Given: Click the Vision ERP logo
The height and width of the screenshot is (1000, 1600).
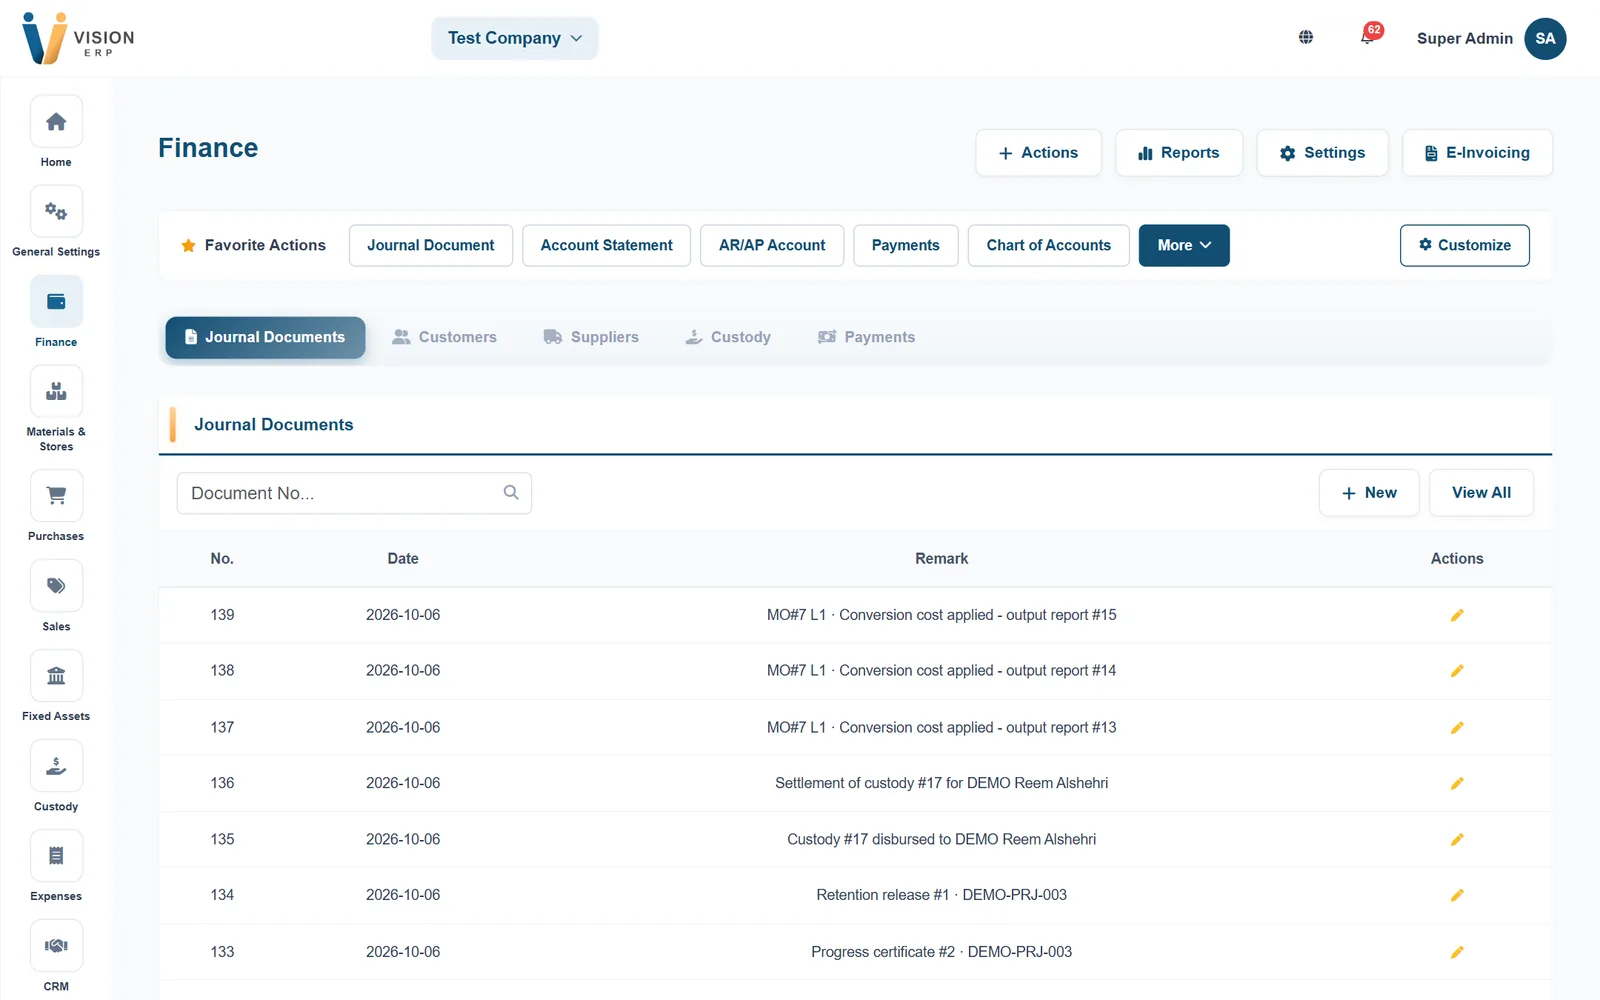Looking at the screenshot, I should 78,38.
